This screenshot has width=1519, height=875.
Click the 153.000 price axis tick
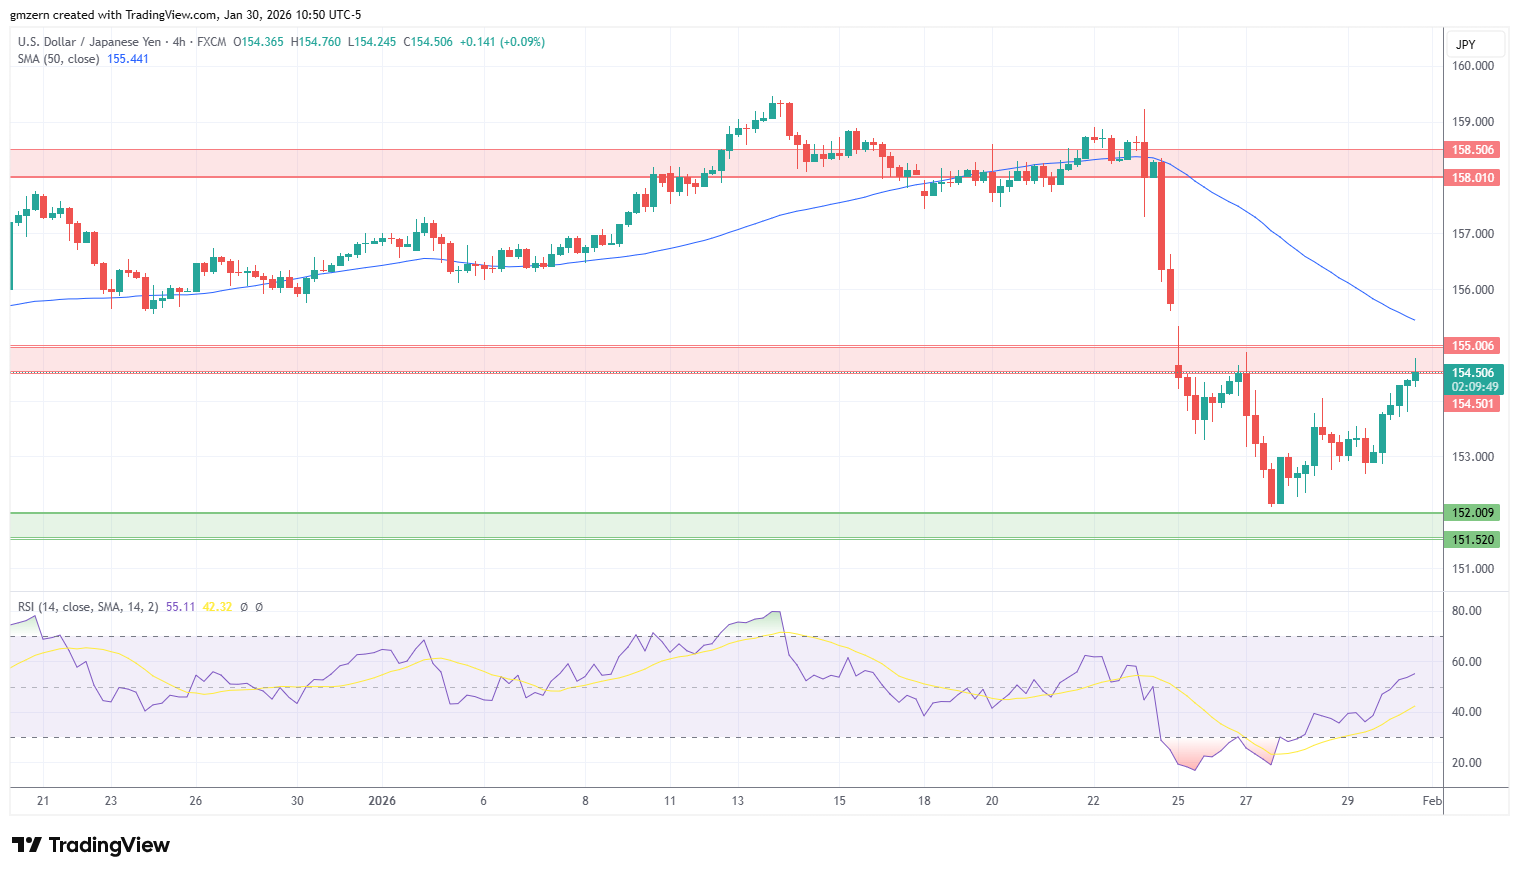pyautogui.click(x=1473, y=457)
